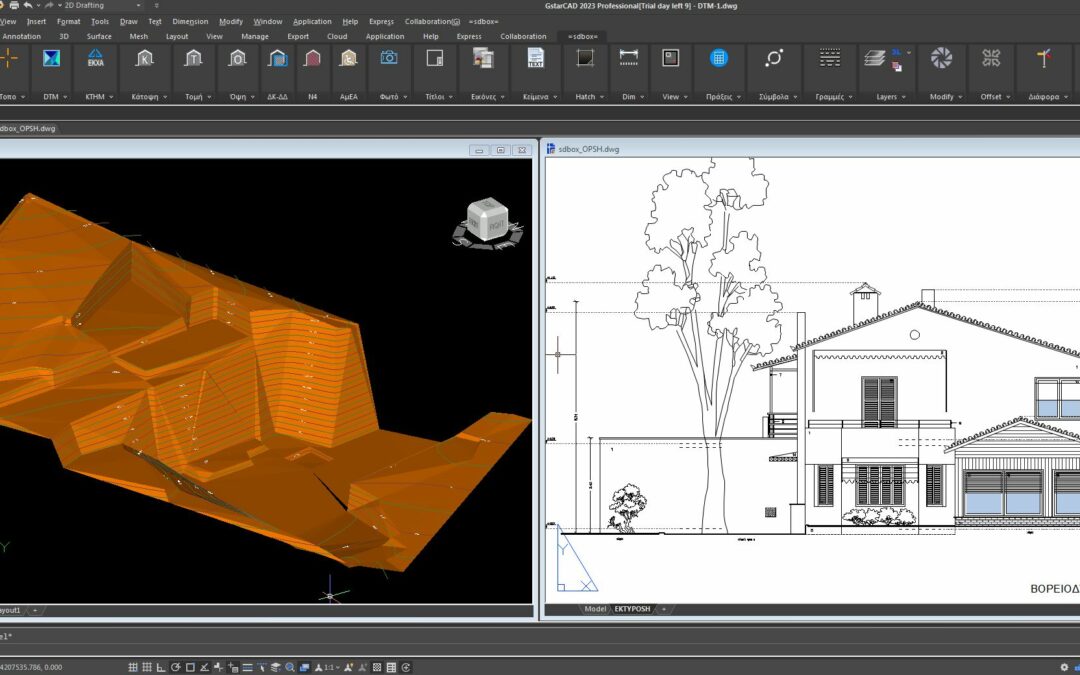The image size is (1080, 675).
Task: Toggle grid display in status bar
Action: 147,667
